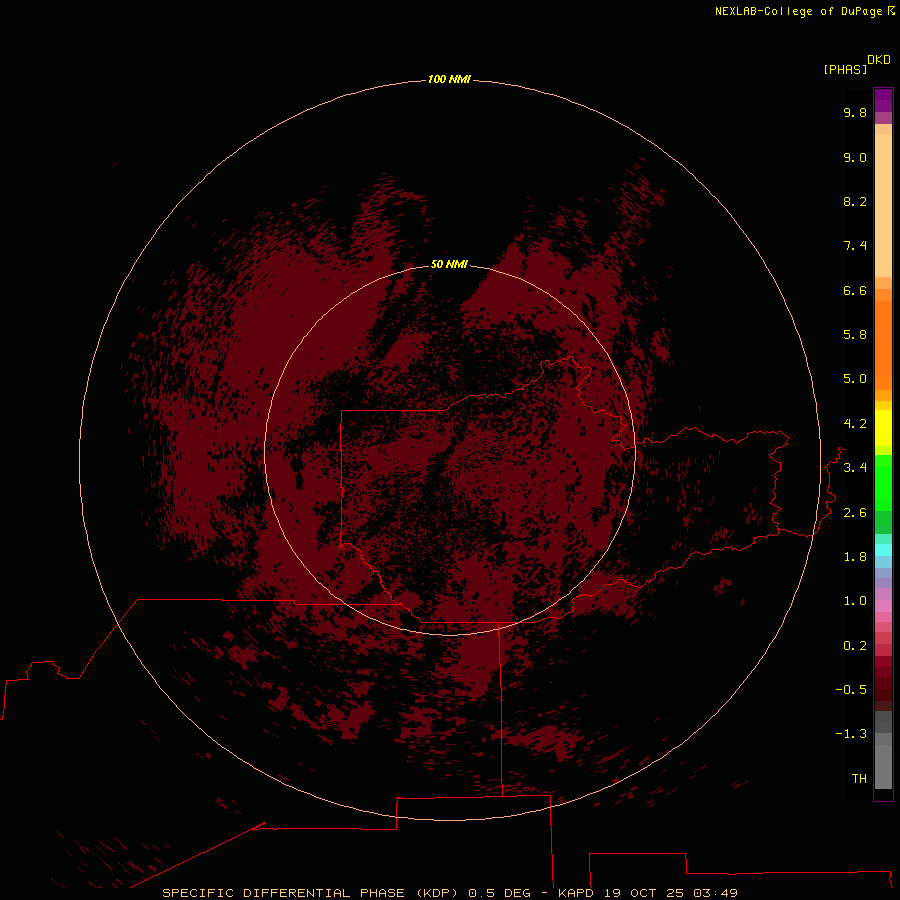Click the 5.0 legend value
This screenshot has height=900, width=900.
point(855,379)
